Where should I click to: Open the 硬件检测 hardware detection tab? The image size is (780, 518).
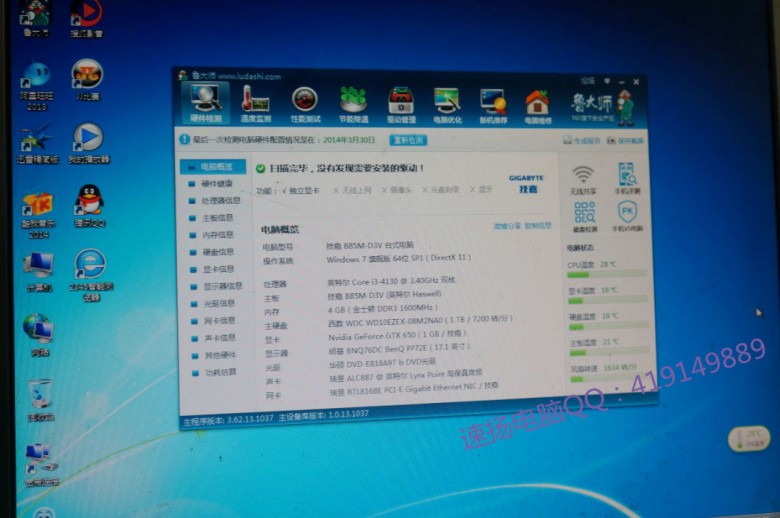click(x=205, y=104)
